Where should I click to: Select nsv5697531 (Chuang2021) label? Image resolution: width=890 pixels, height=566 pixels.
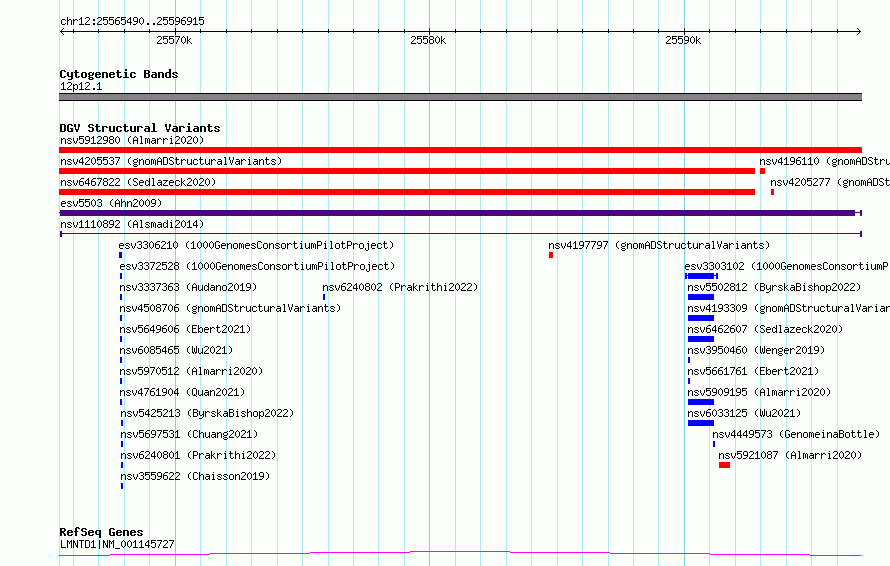tap(189, 434)
